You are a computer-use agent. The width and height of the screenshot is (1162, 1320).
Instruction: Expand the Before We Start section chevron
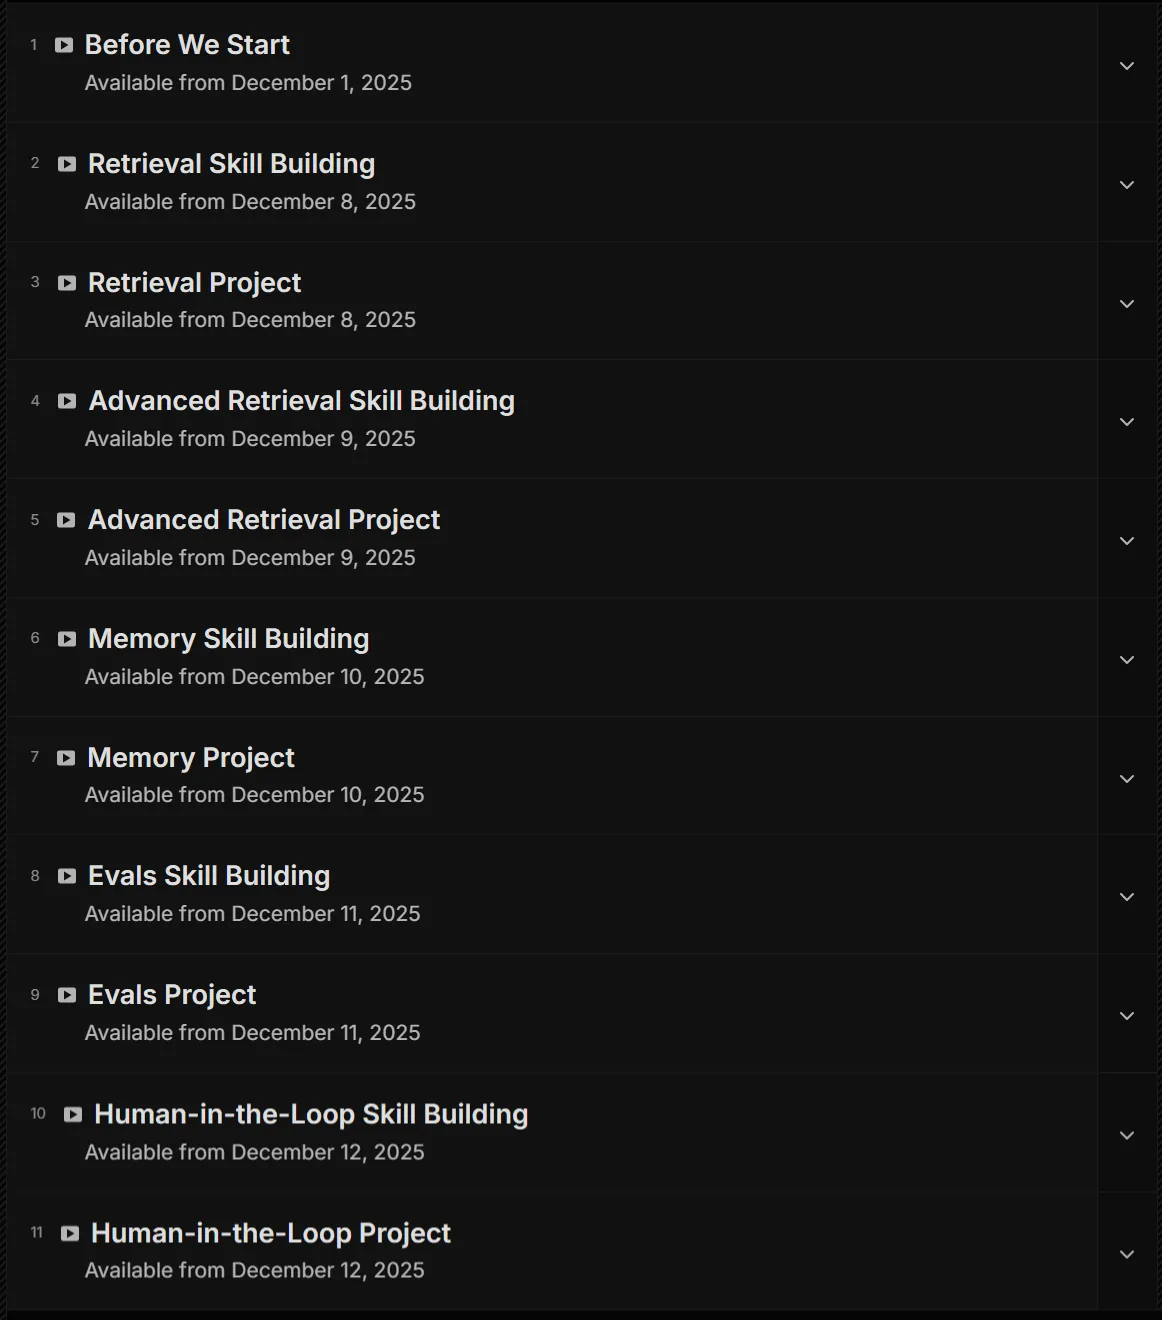coord(1127,66)
